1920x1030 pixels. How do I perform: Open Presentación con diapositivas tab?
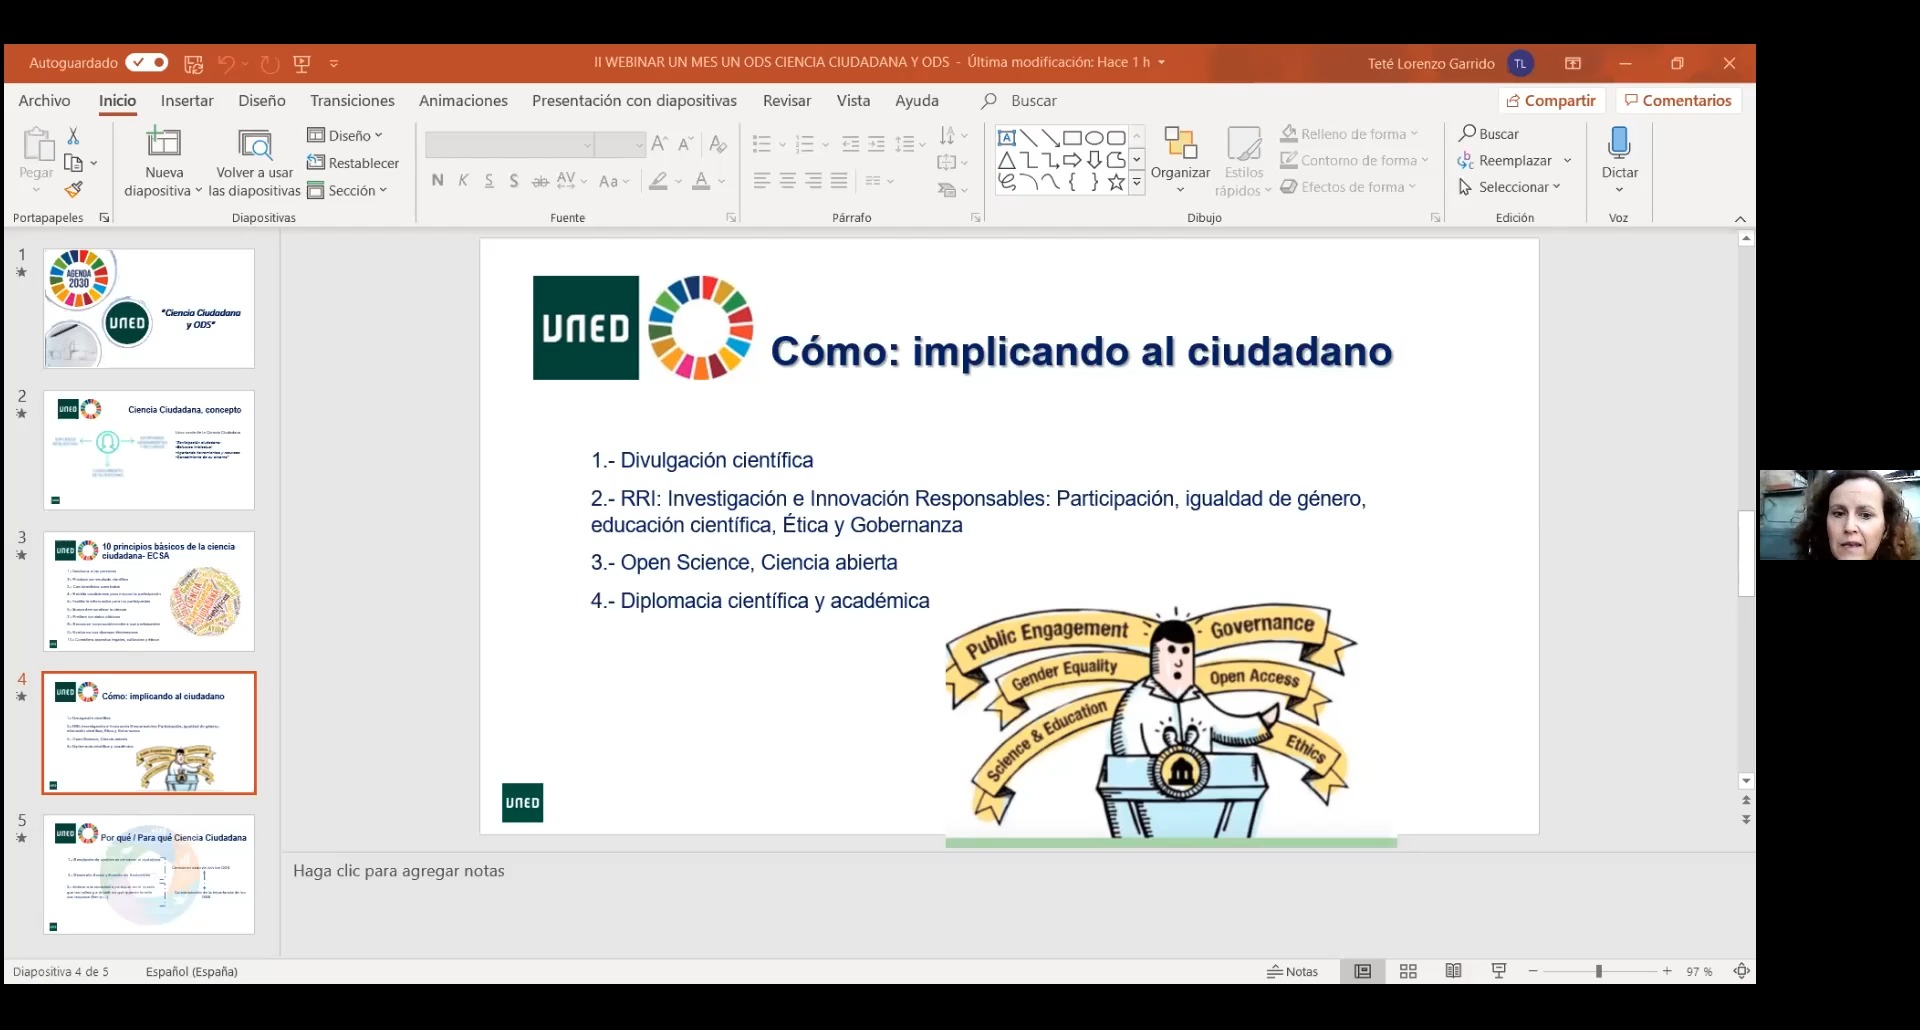[x=634, y=100]
